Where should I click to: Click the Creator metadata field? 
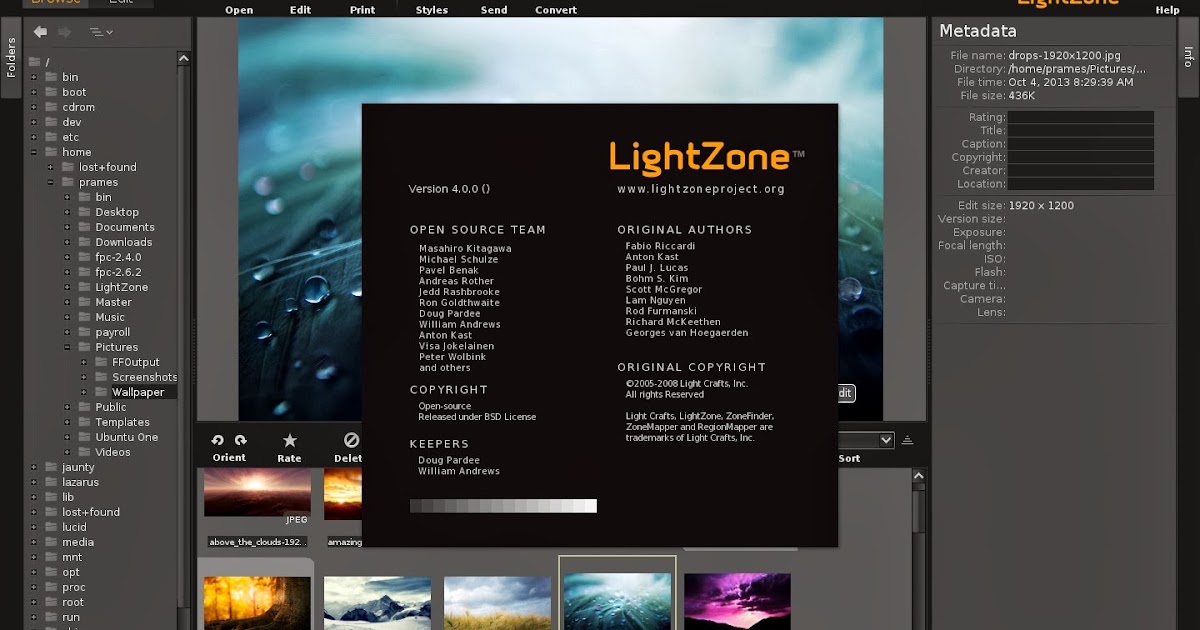(x=1080, y=171)
